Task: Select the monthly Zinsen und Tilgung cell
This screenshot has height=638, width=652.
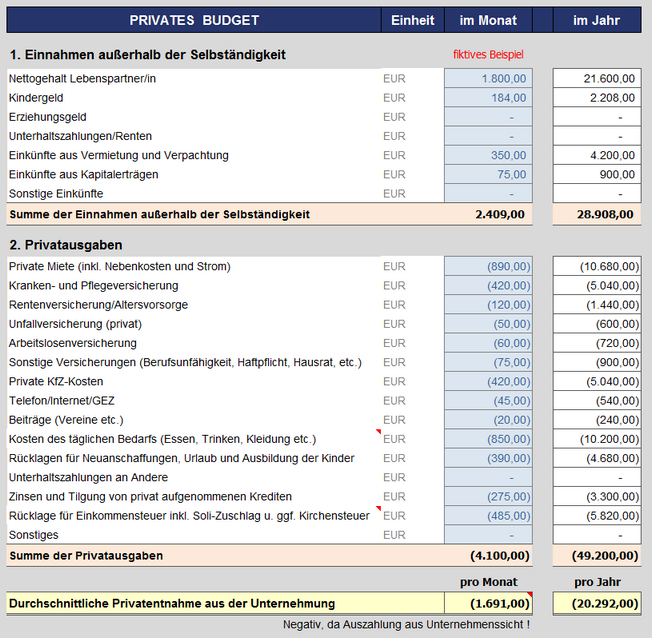Action: 488,497
